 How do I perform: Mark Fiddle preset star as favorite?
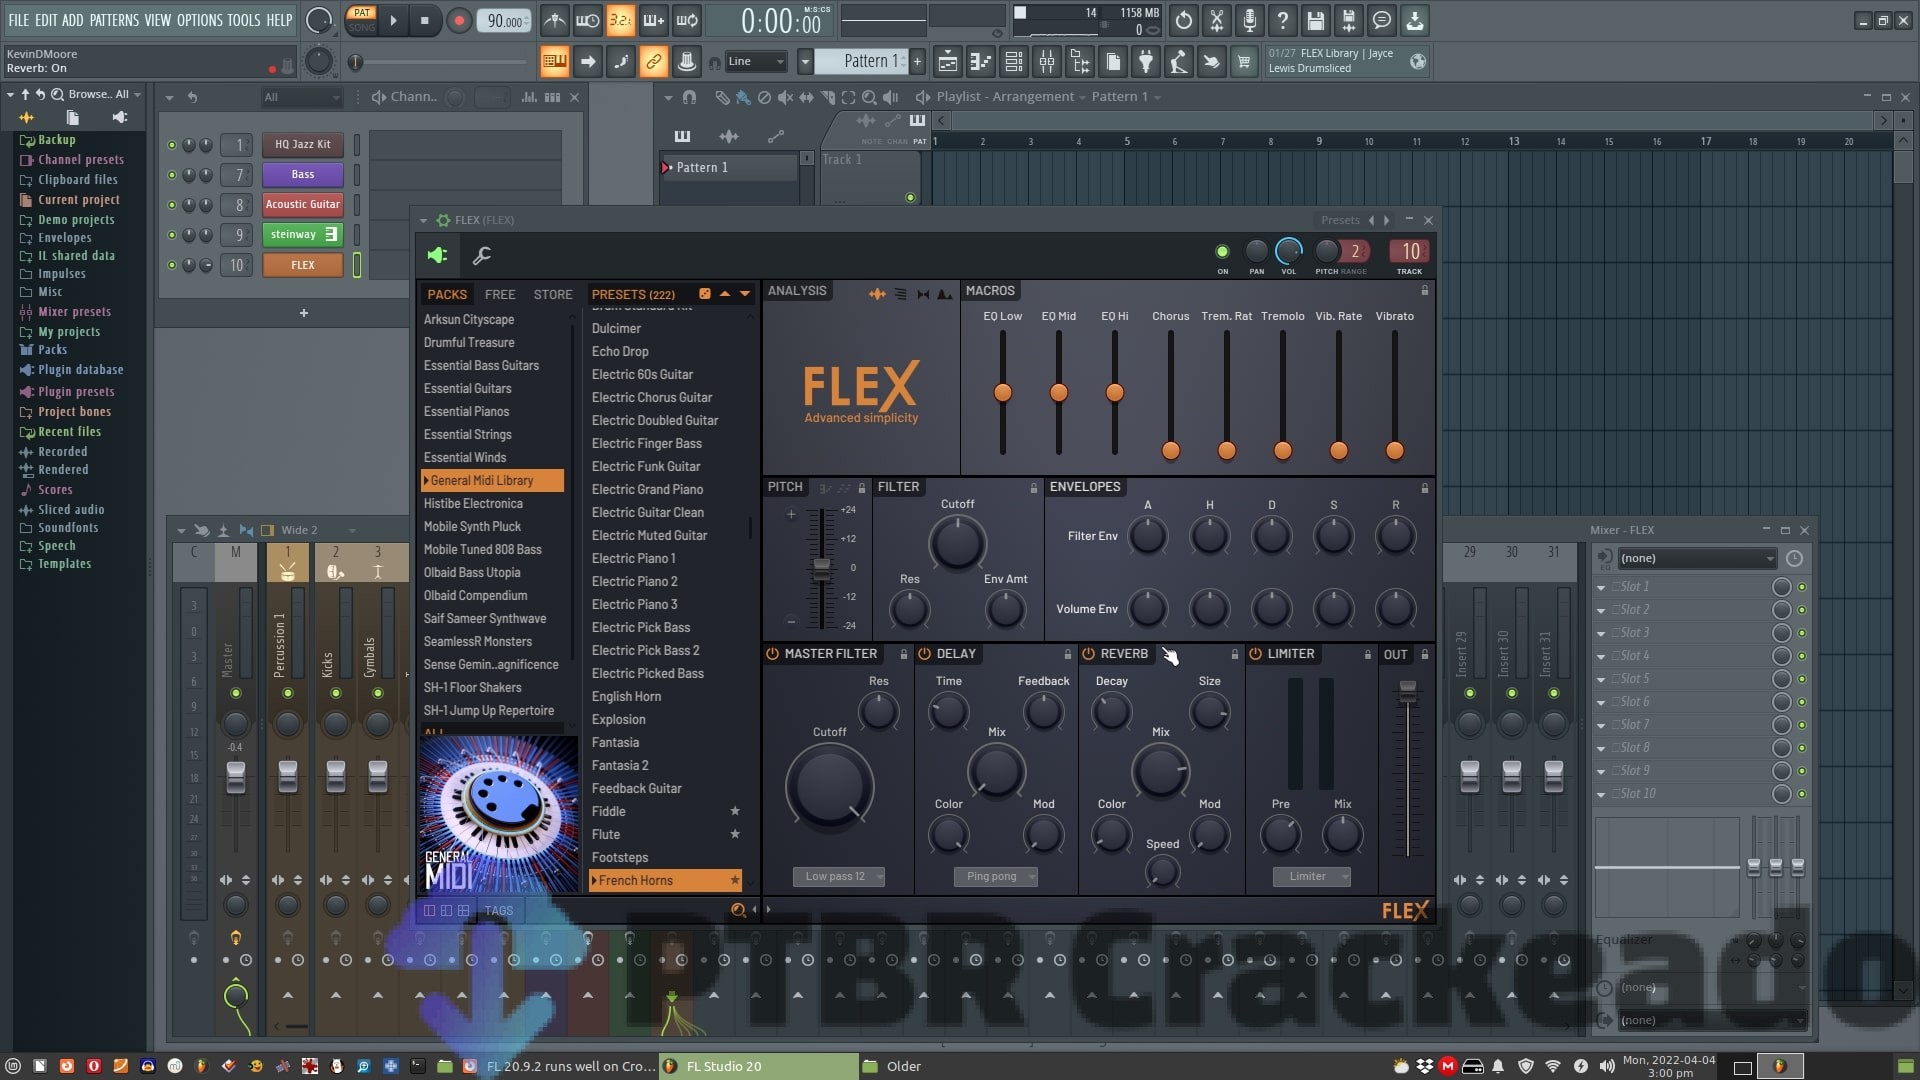click(x=735, y=811)
